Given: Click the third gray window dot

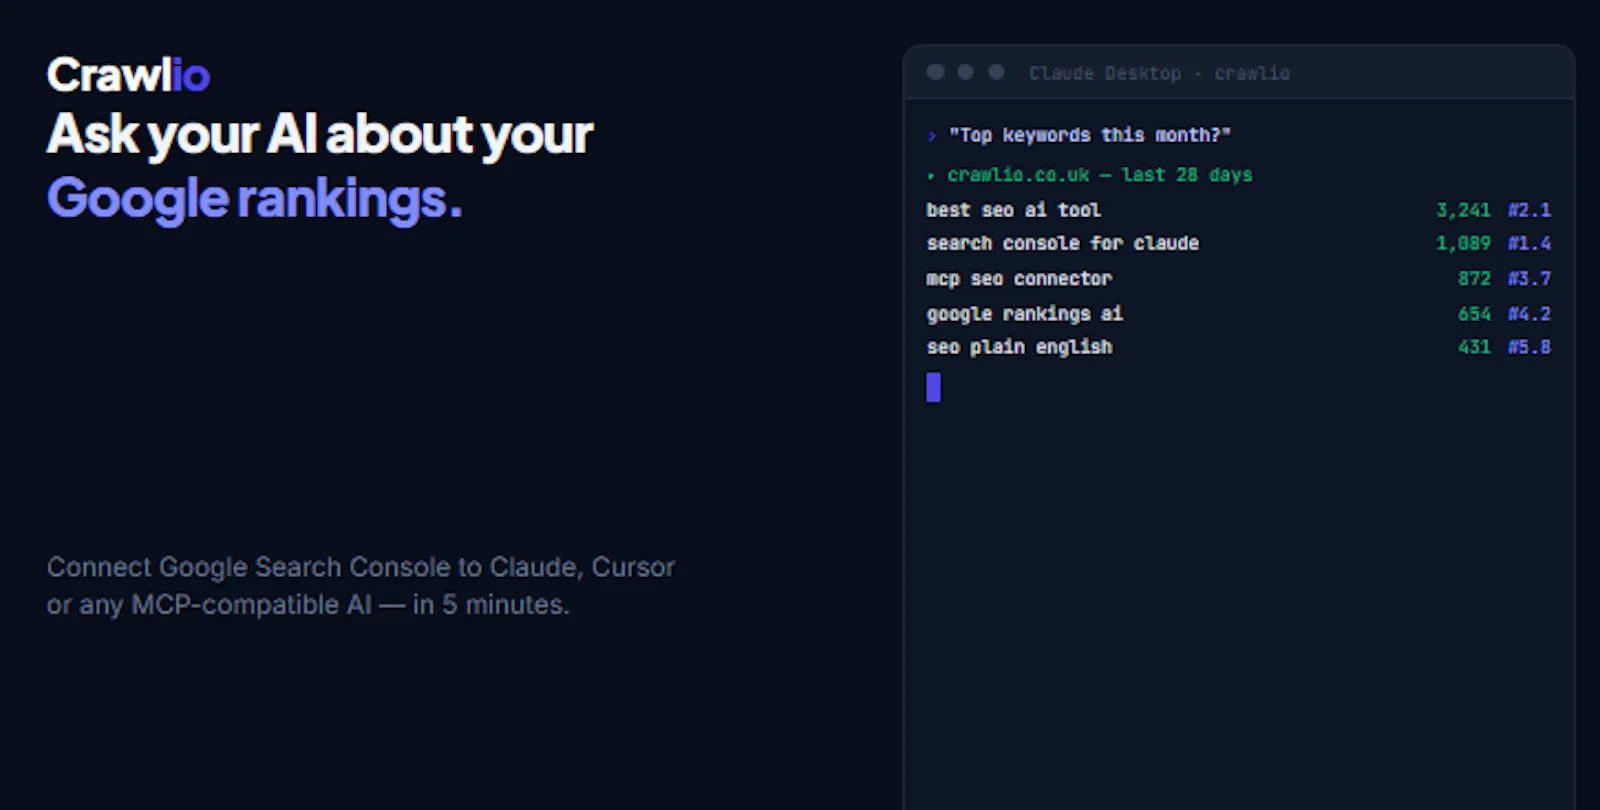Looking at the screenshot, I should 996,72.
